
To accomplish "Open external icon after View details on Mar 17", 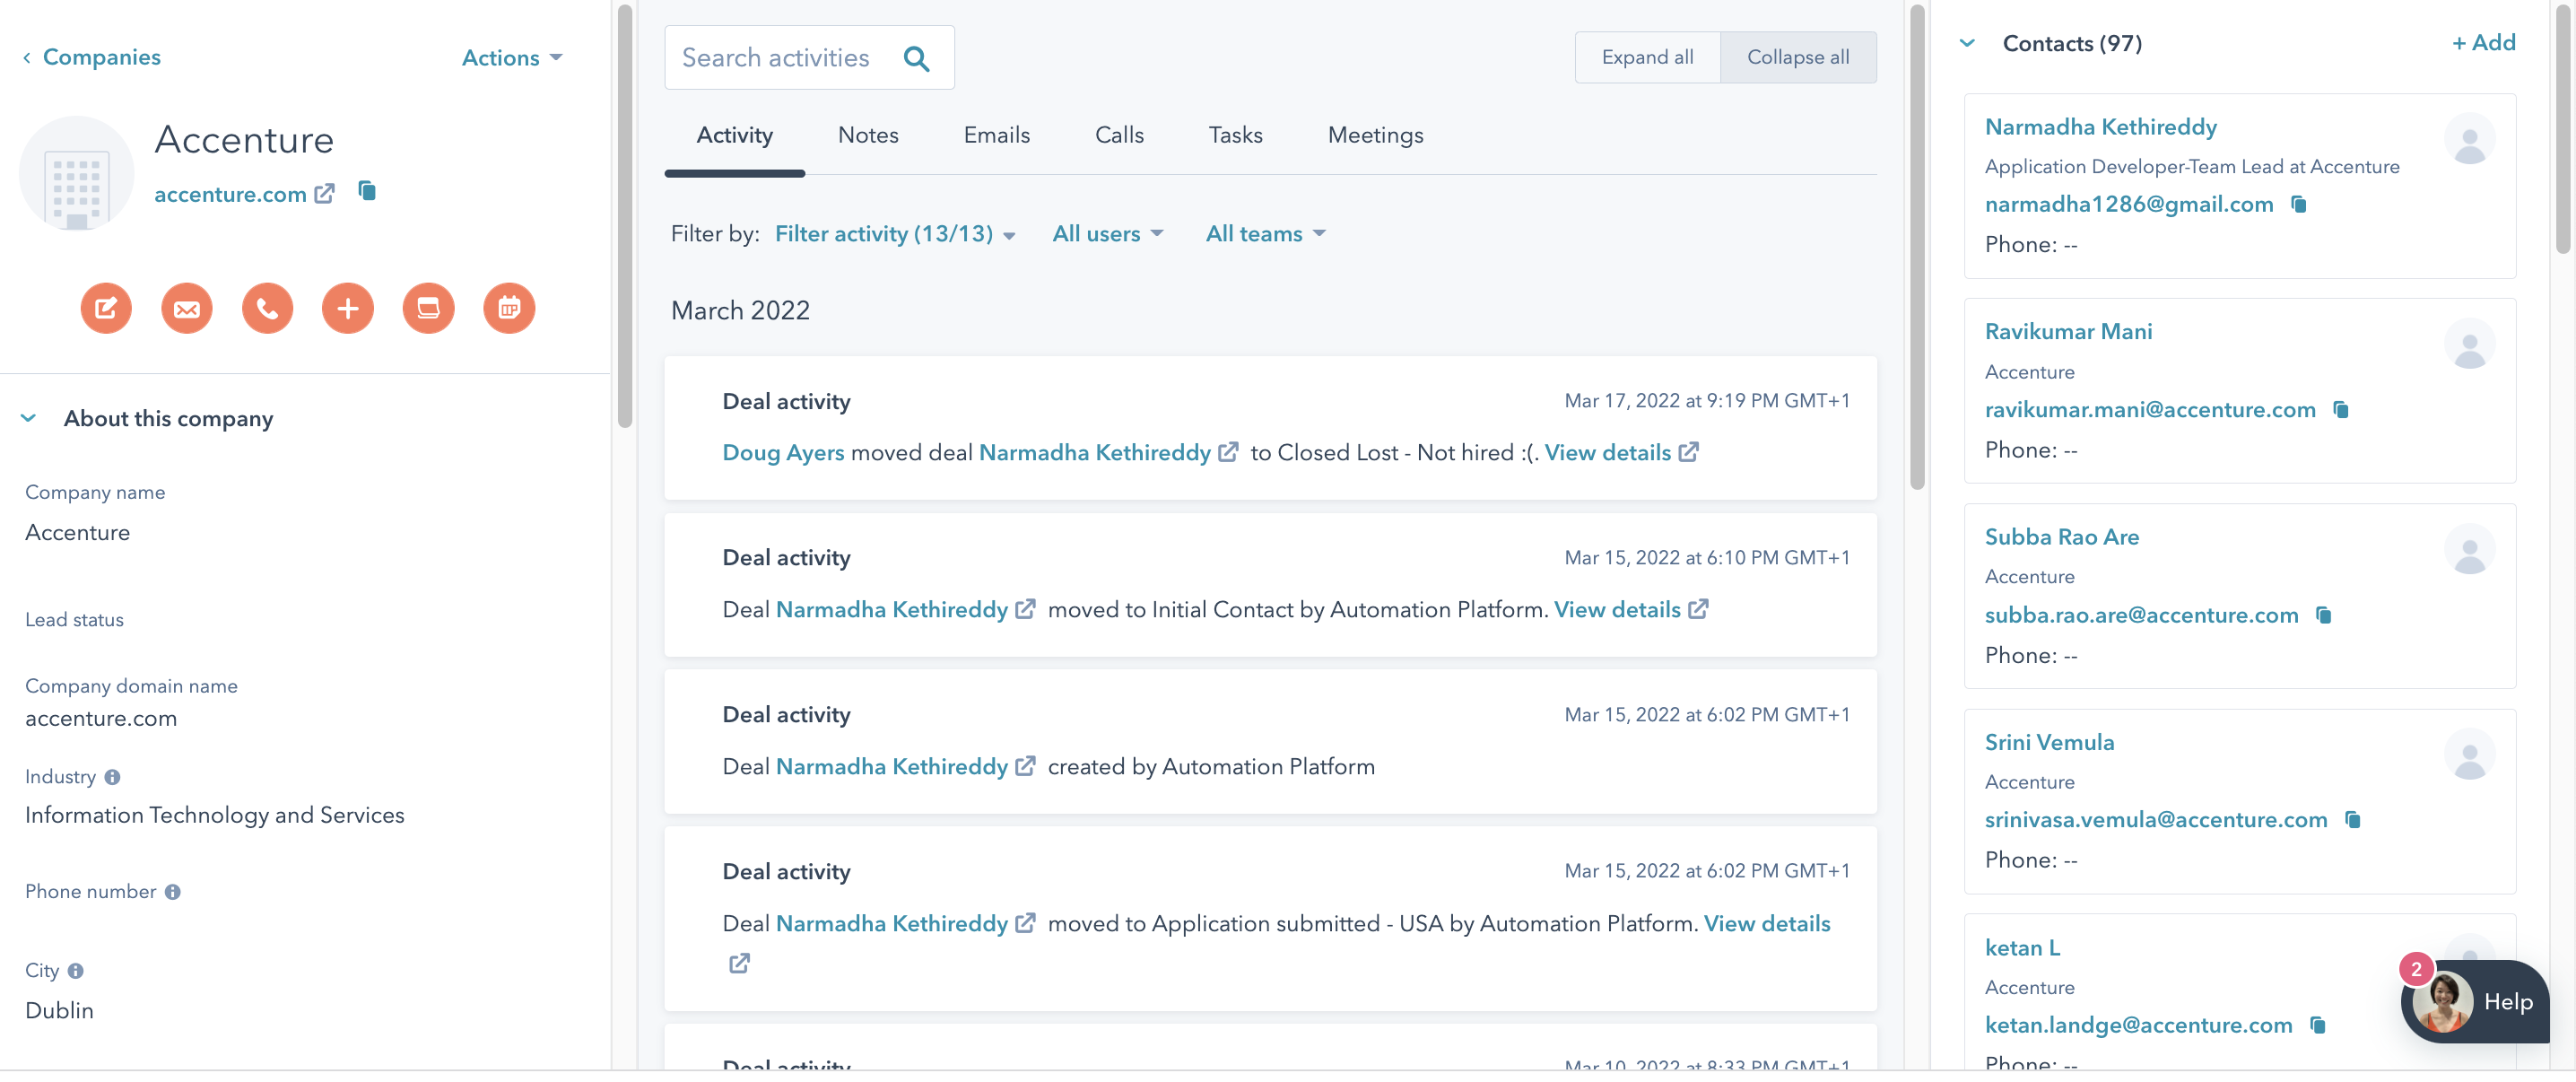I will pyautogui.click(x=1689, y=453).
